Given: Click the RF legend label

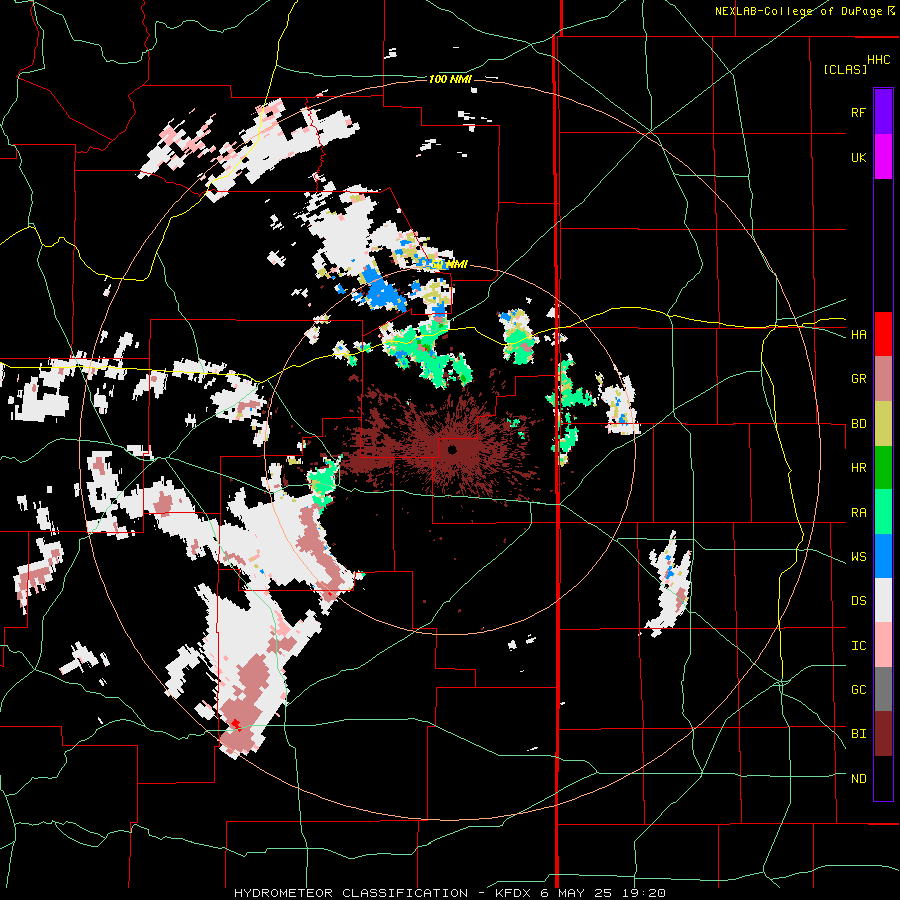Looking at the screenshot, I should tap(858, 112).
